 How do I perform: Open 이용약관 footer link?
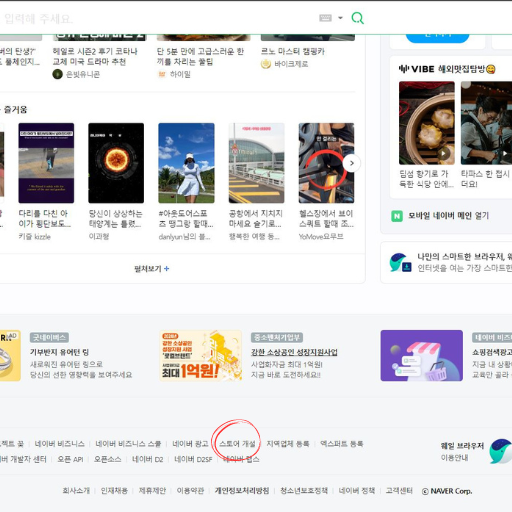point(190,491)
